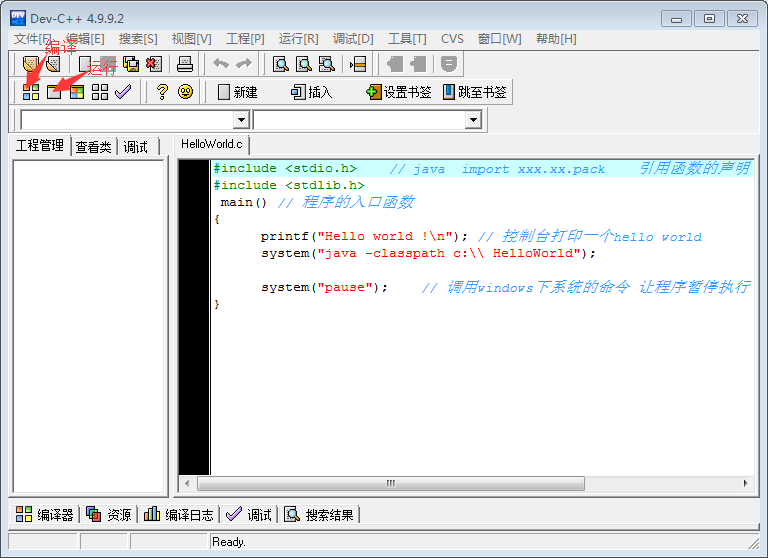Open the 编译日志 bottom tab
This screenshot has width=768, height=558.
tap(179, 514)
